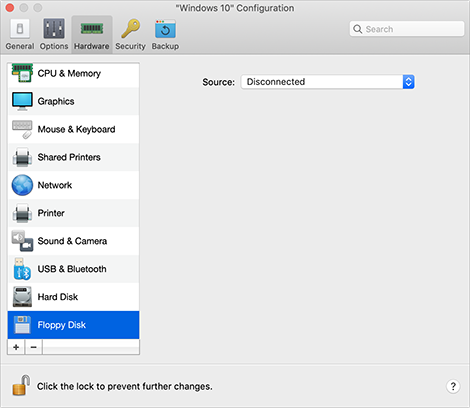
Task: Select Hard Disk text label
Action: coord(58,297)
